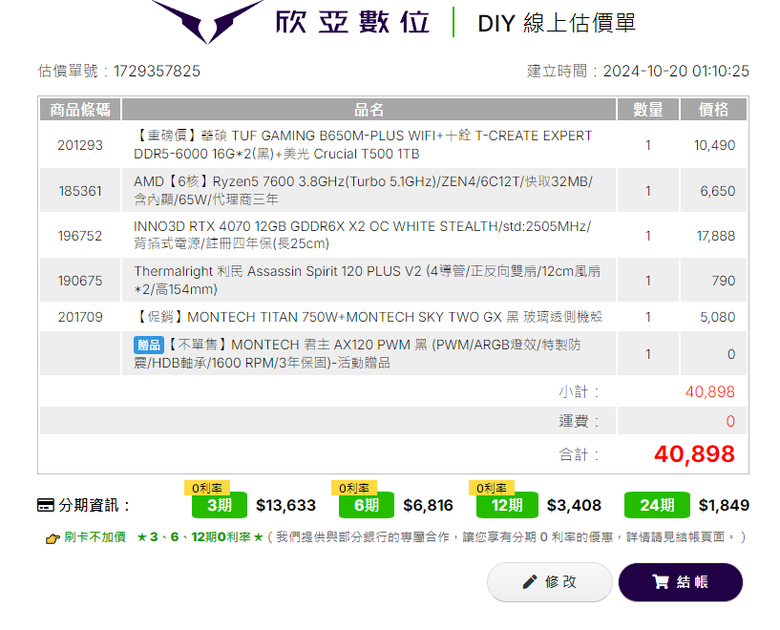Click the price 10,490

714,145
